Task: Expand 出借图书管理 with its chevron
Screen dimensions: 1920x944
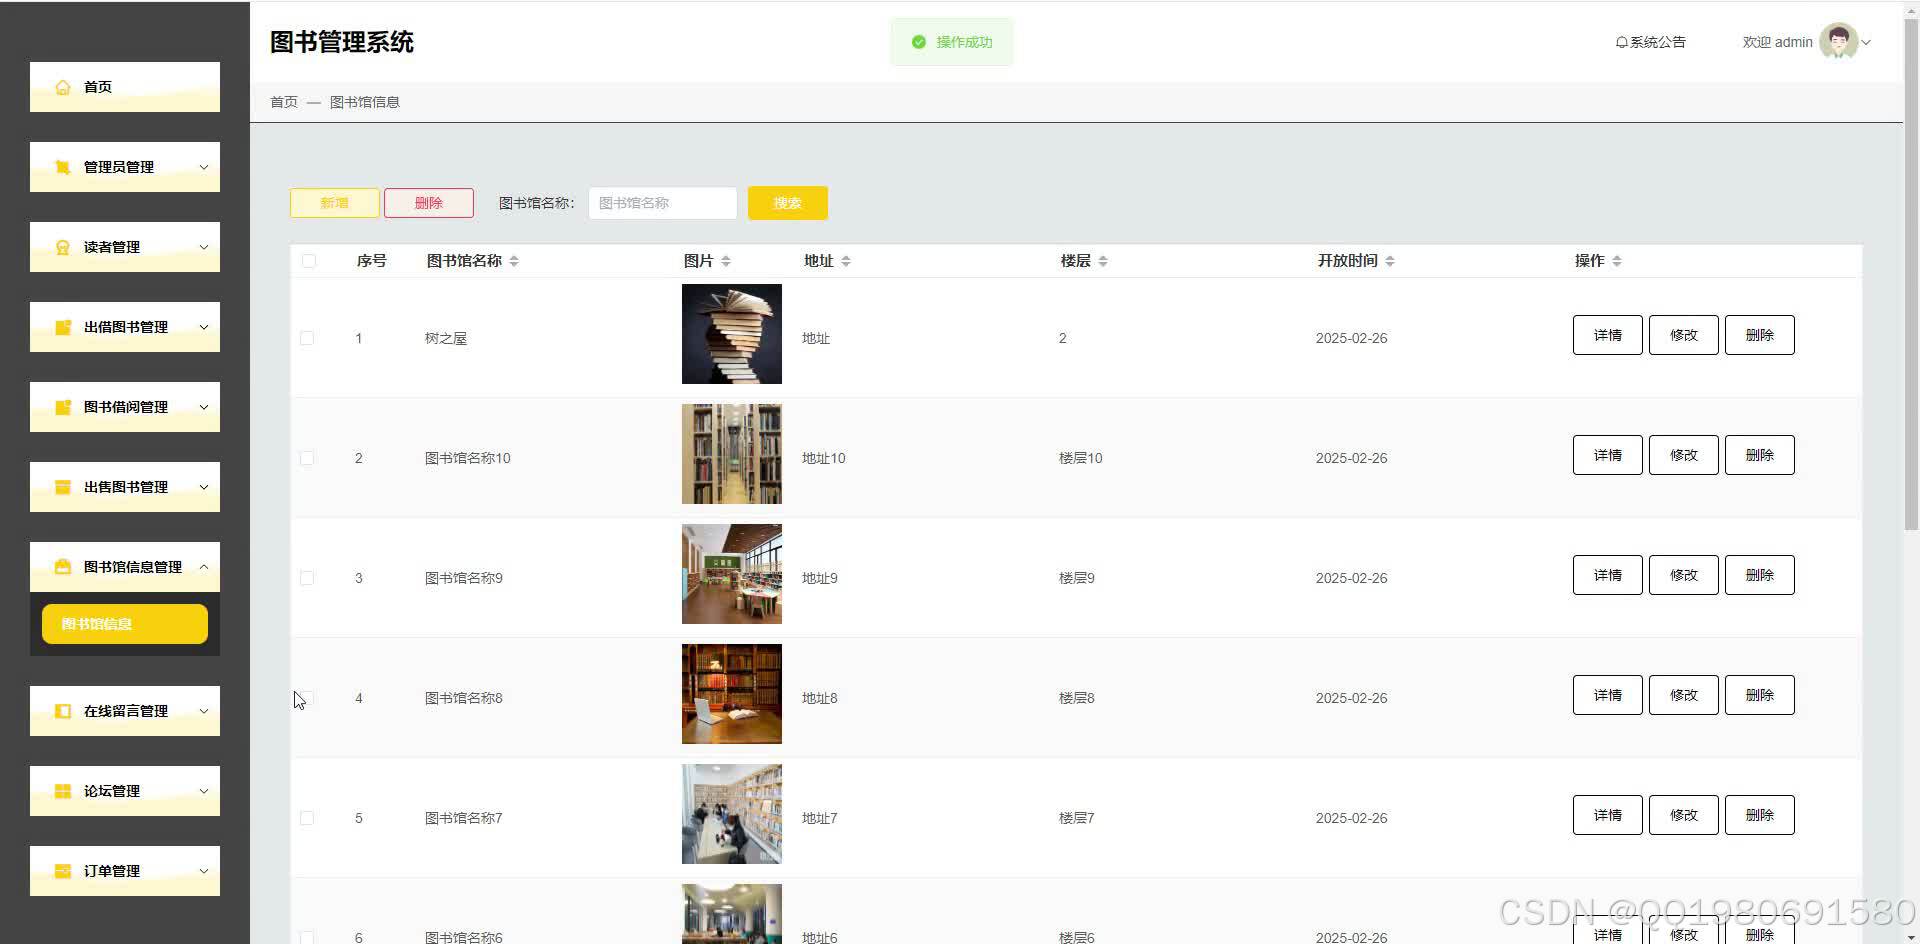Action: [204, 327]
